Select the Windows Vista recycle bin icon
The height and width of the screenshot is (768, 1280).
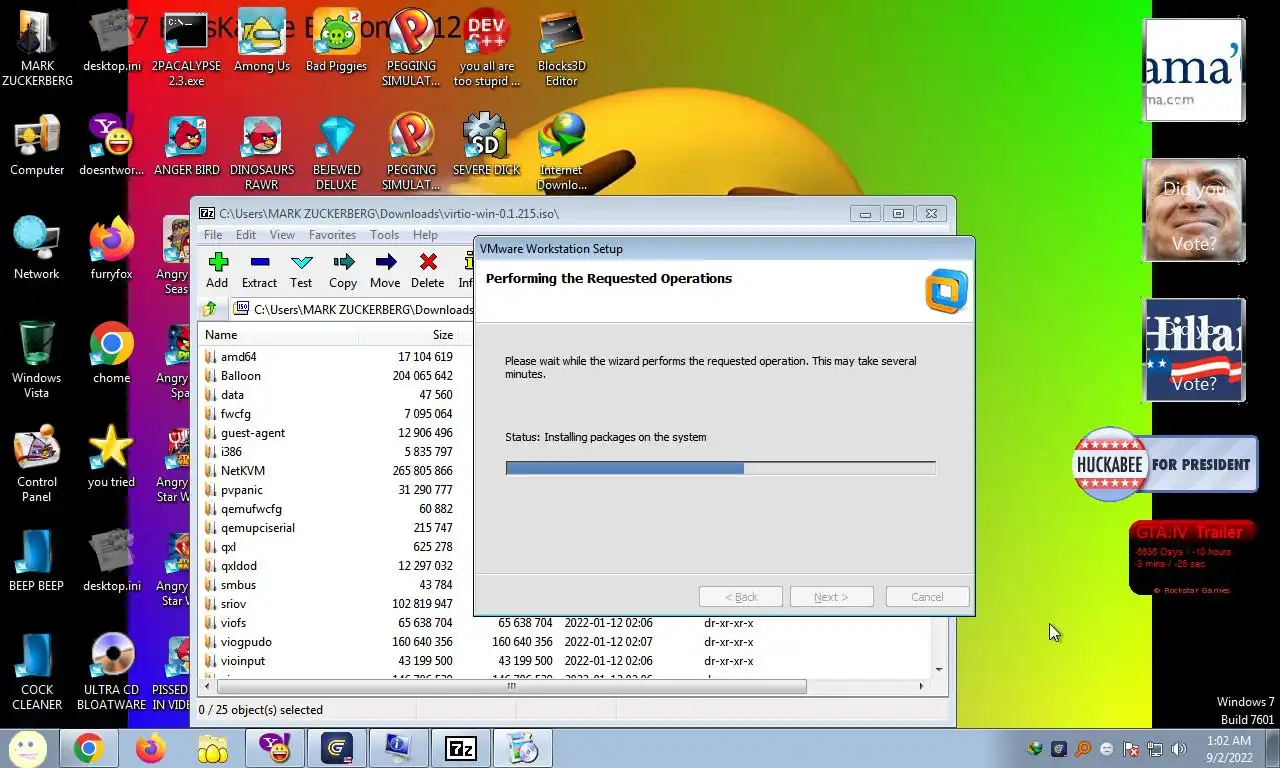coord(37,360)
